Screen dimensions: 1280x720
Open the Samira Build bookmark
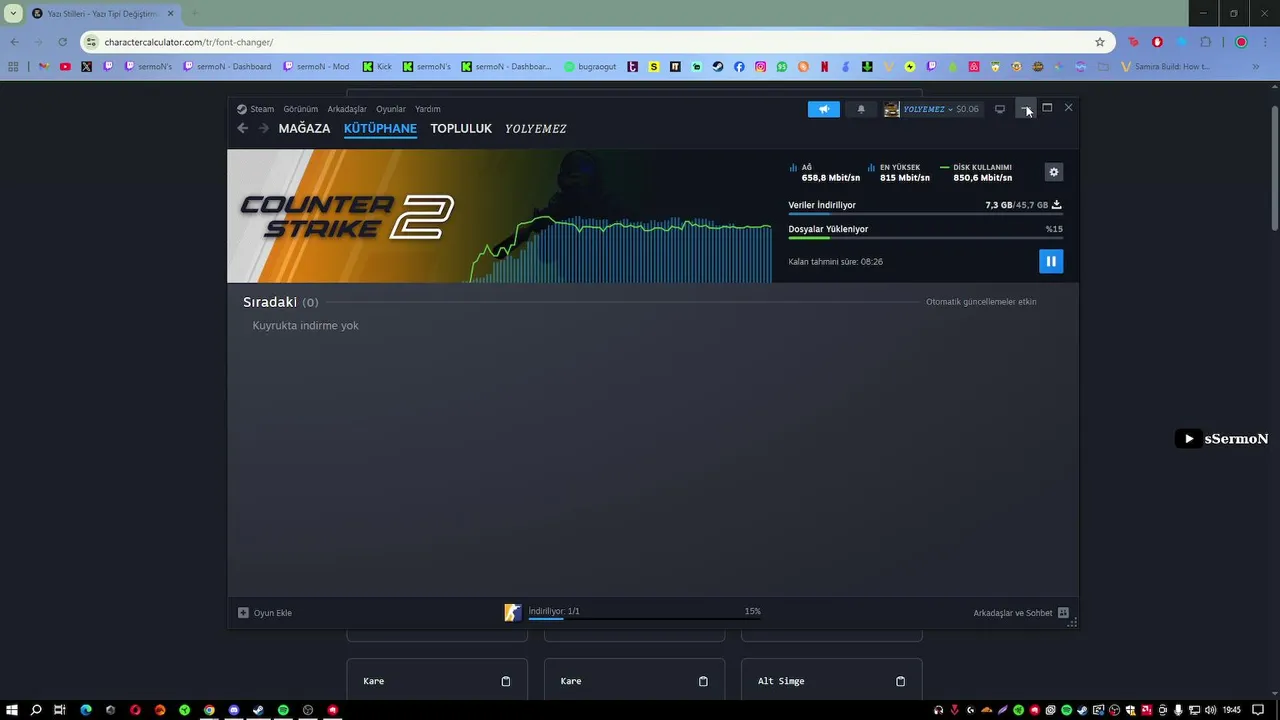click(1166, 67)
